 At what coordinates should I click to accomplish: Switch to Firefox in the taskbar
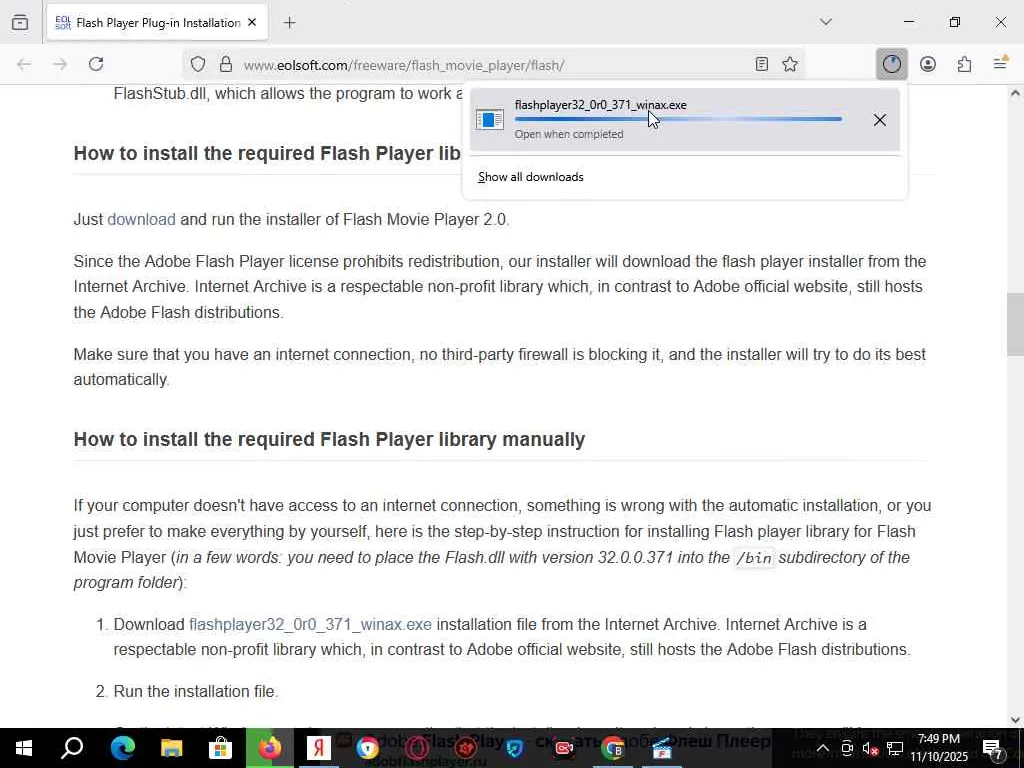[270, 748]
